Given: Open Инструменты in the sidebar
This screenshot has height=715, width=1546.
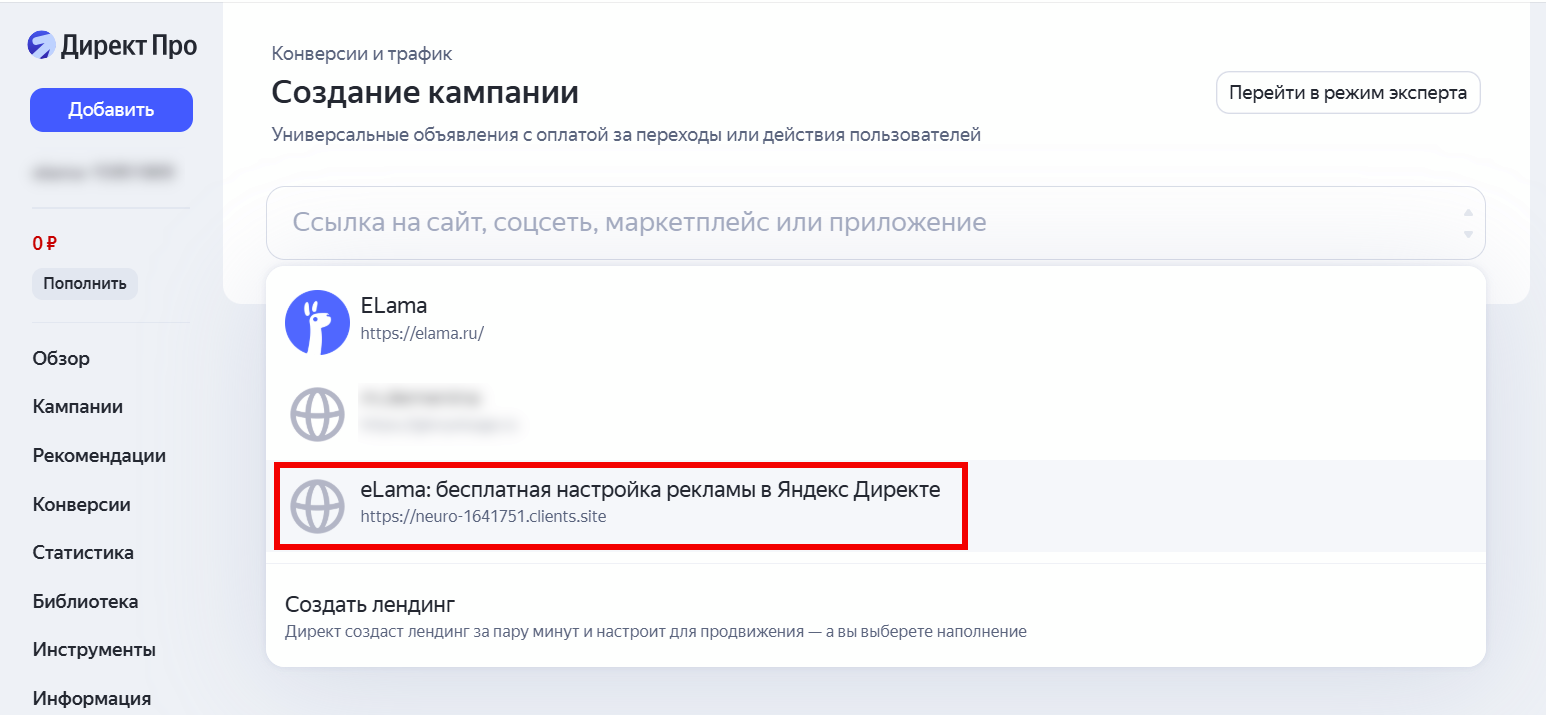Looking at the screenshot, I should pos(94,649).
